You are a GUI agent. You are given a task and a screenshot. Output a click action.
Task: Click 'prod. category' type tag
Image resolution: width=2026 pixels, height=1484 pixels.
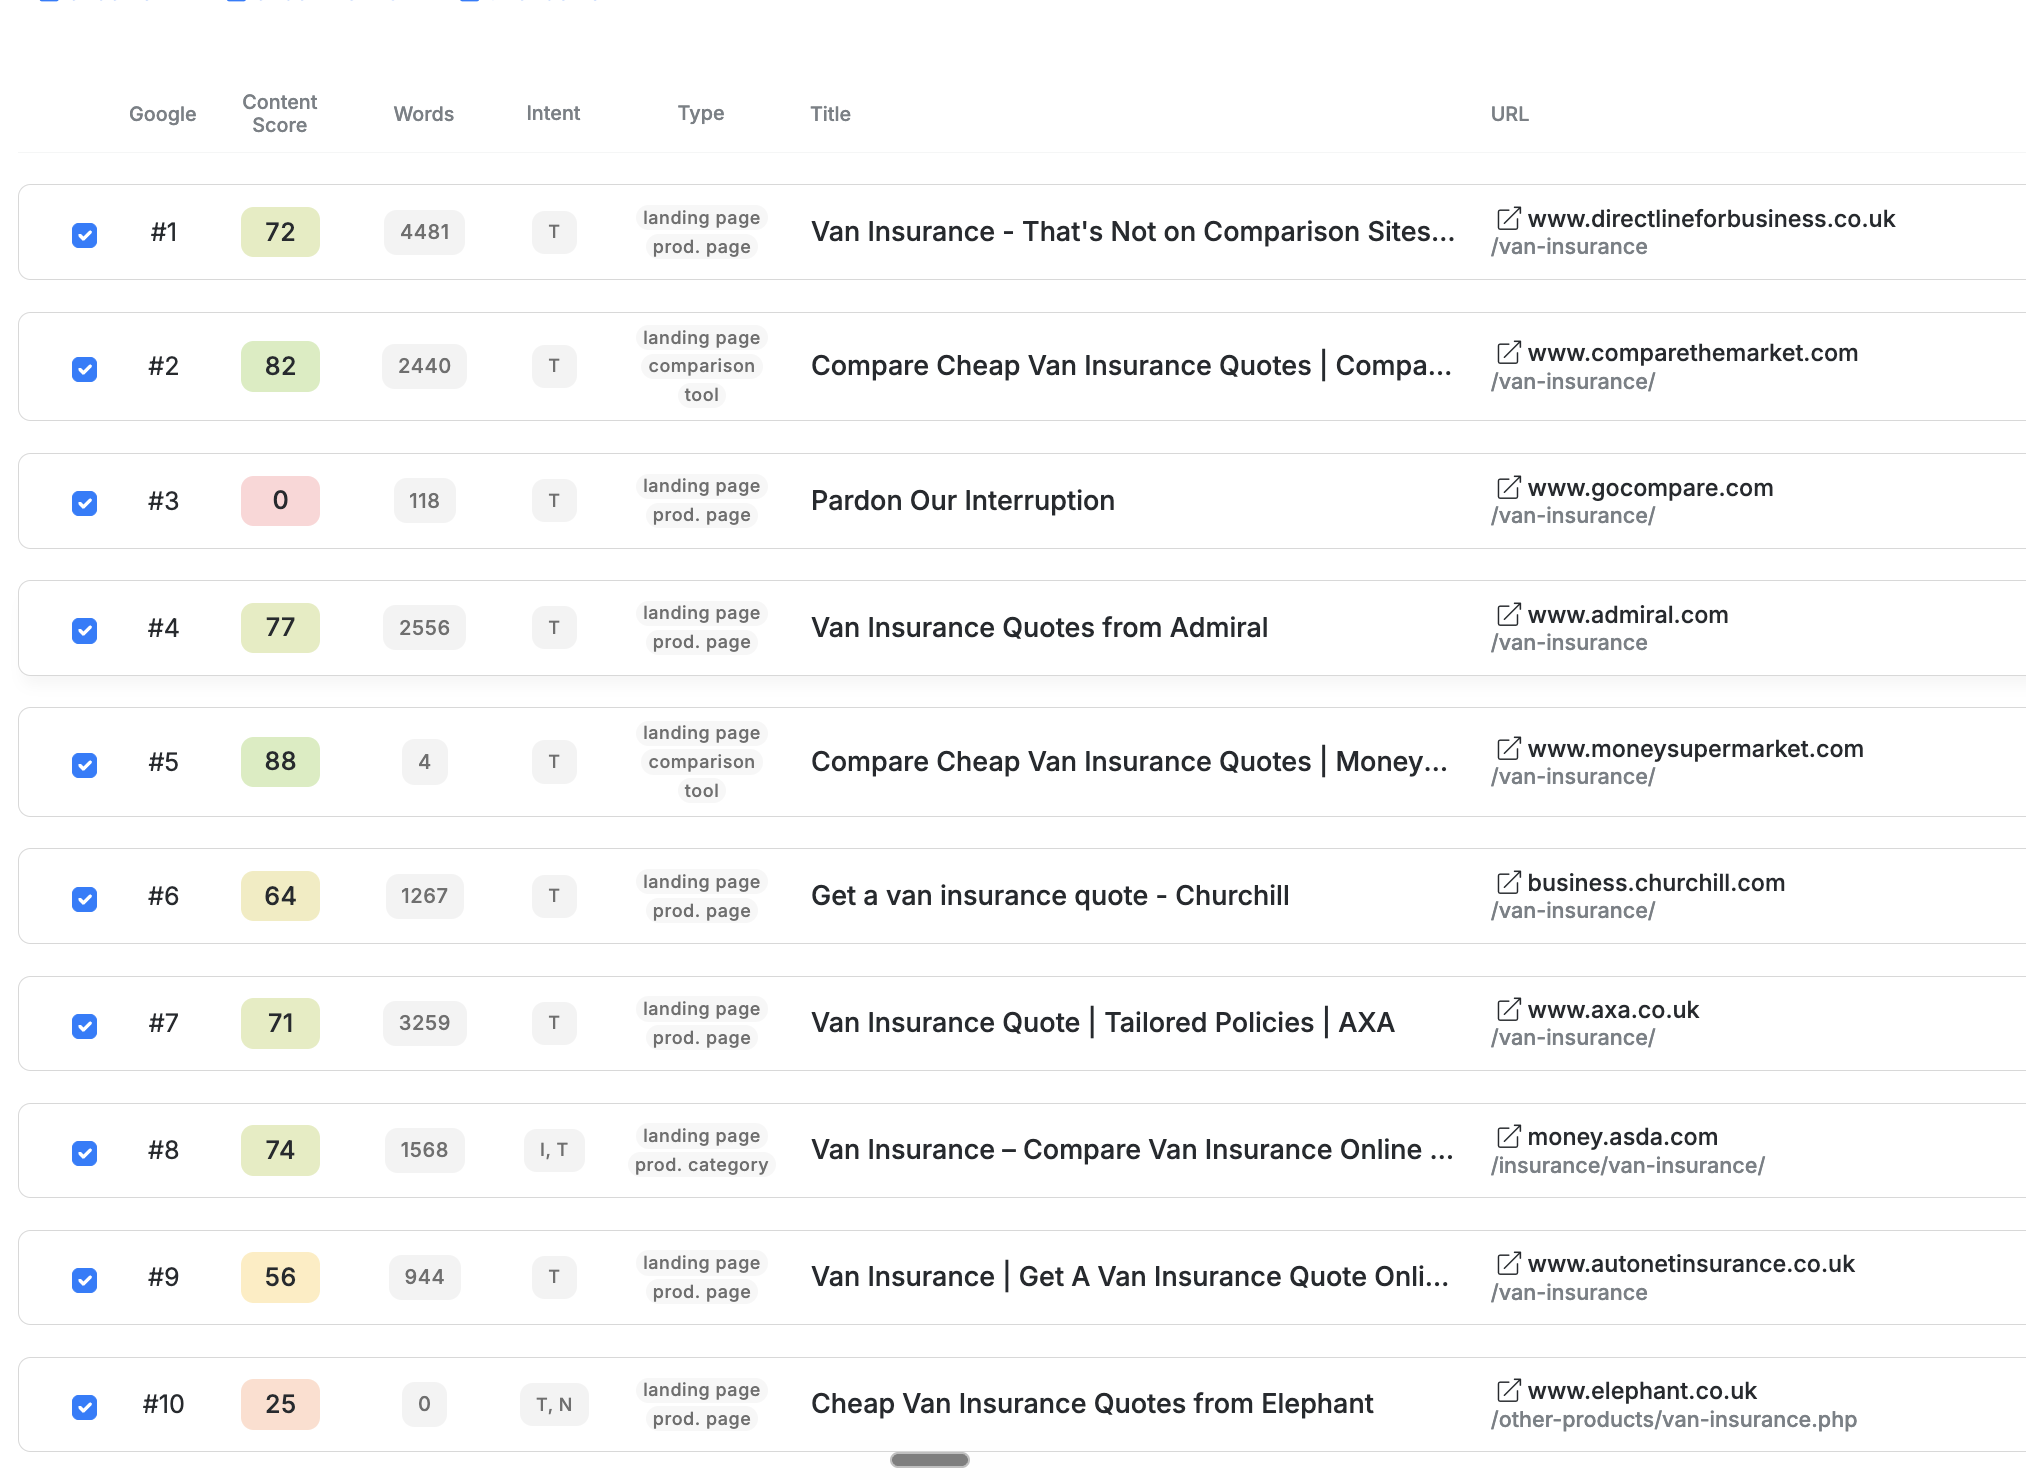point(701,1164)
